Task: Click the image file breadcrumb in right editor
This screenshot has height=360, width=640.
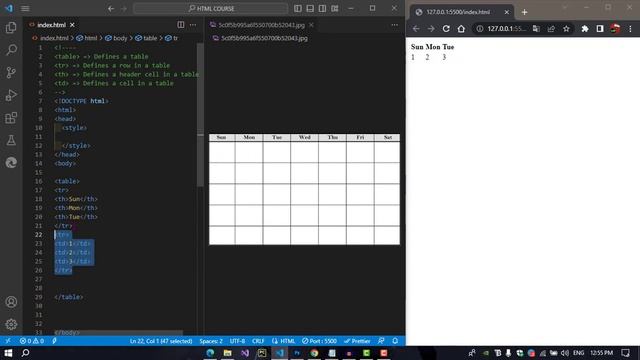Action: [x=264, y=38]
